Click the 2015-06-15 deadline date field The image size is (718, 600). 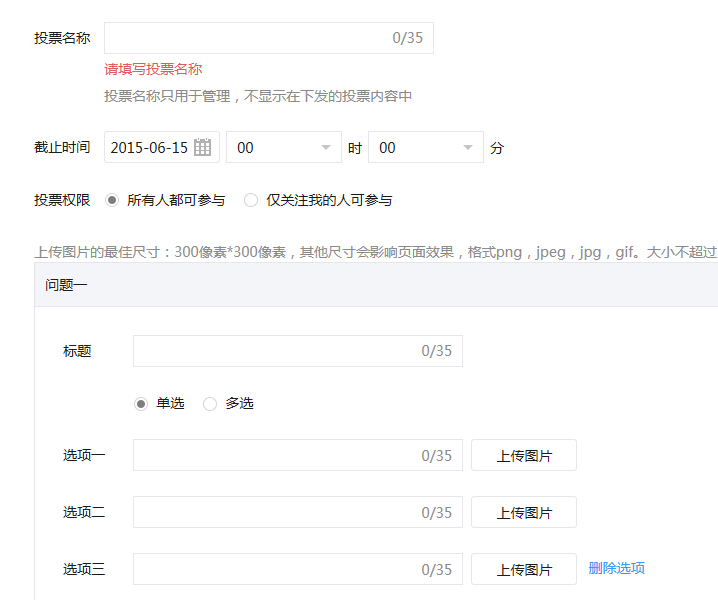[150, 147]
